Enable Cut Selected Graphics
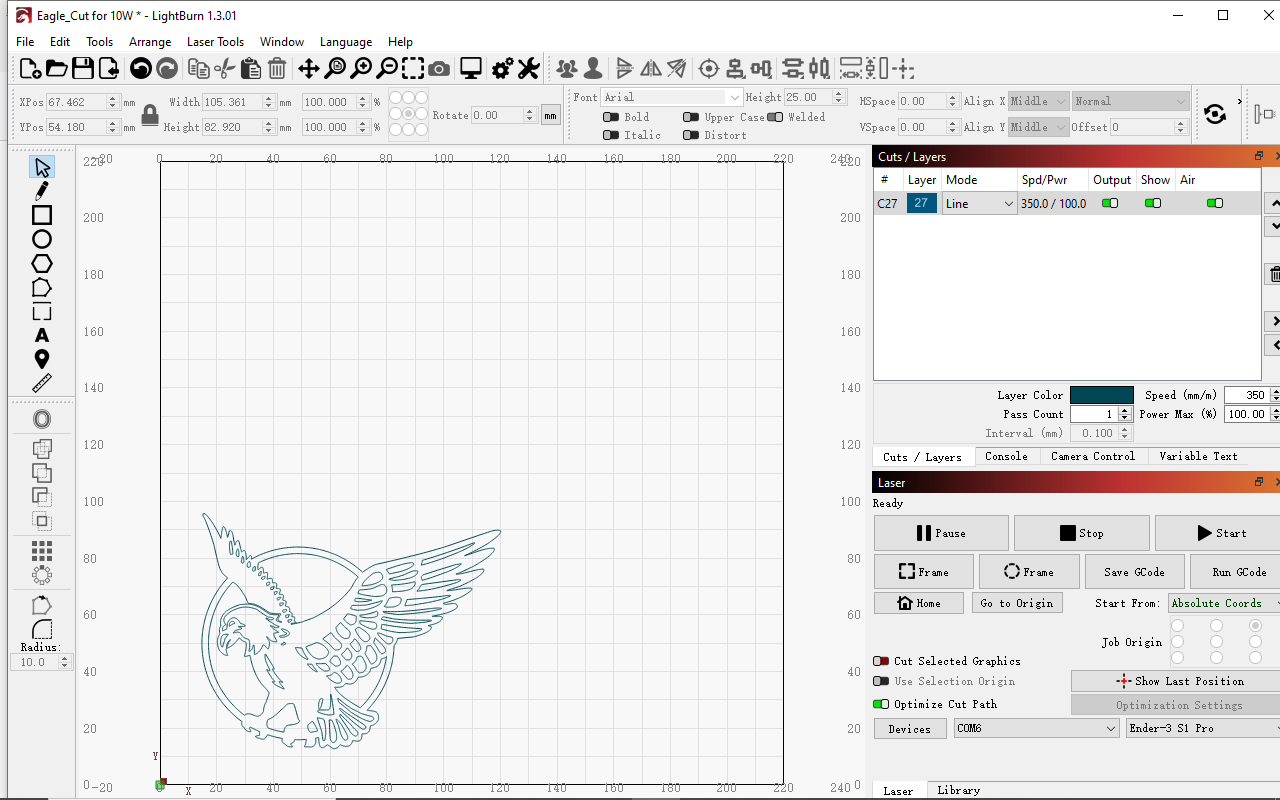 pos(881,661)
